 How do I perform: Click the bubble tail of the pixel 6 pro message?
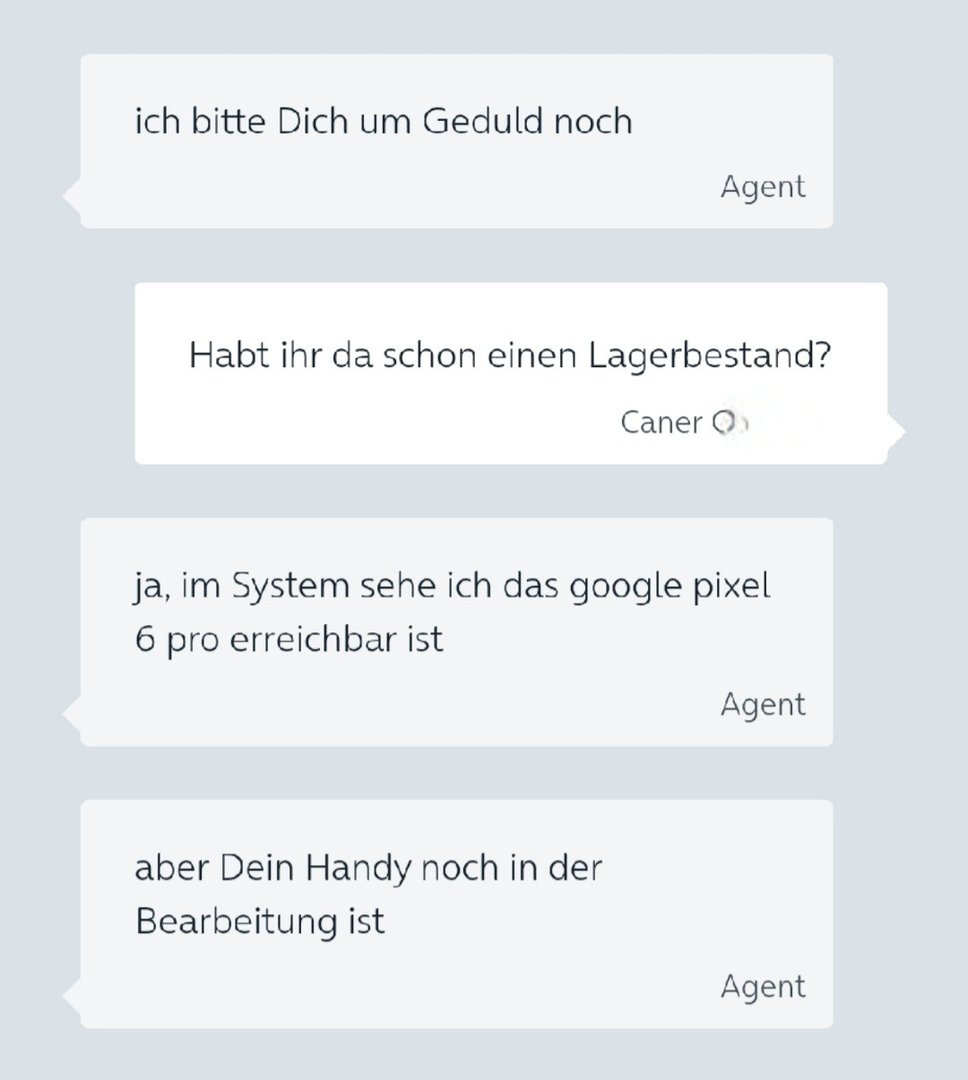(x=72, y=714)
